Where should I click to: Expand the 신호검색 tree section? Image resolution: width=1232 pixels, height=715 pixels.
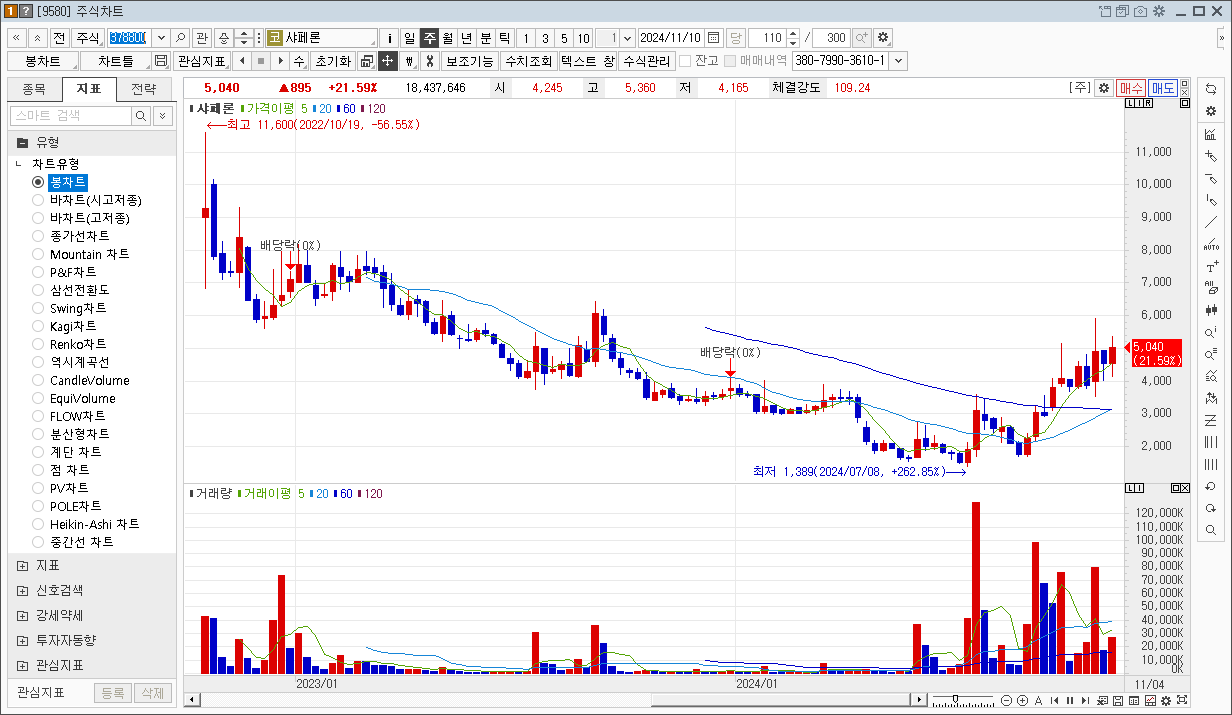point(22,590)
